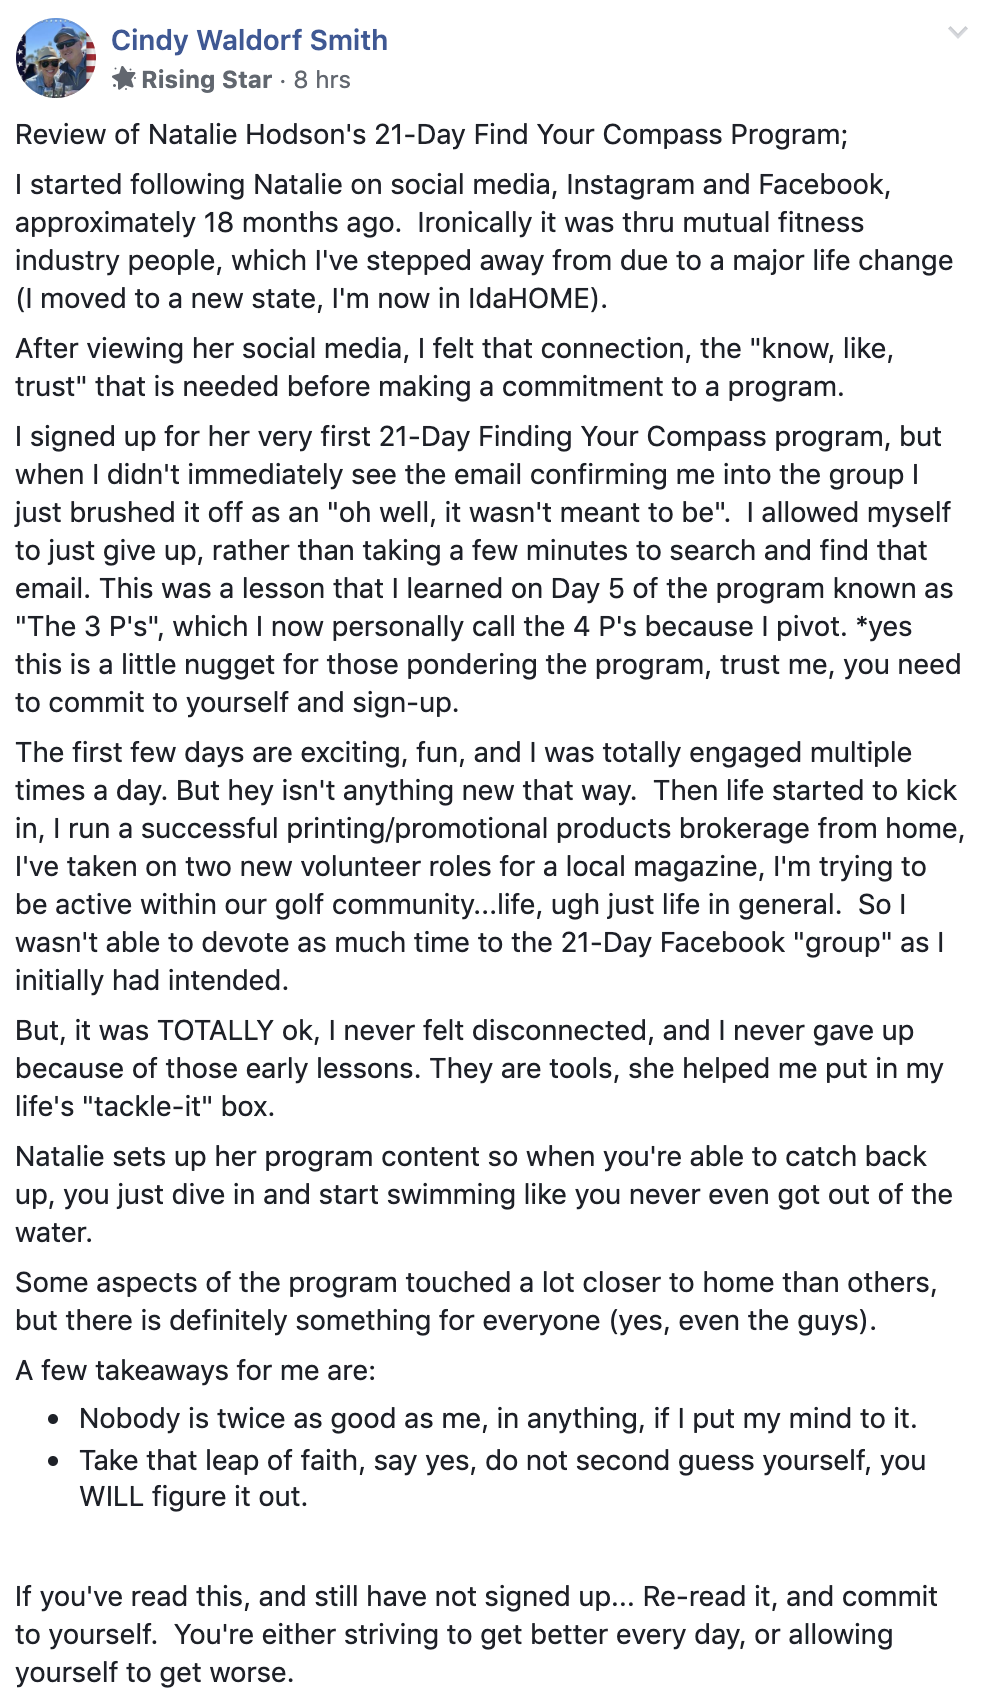Click bullet 'Nobody is twice as good as me'
Viewport: 988px width, 1700px height.
pyautogui.click(x=498, y=1418)
